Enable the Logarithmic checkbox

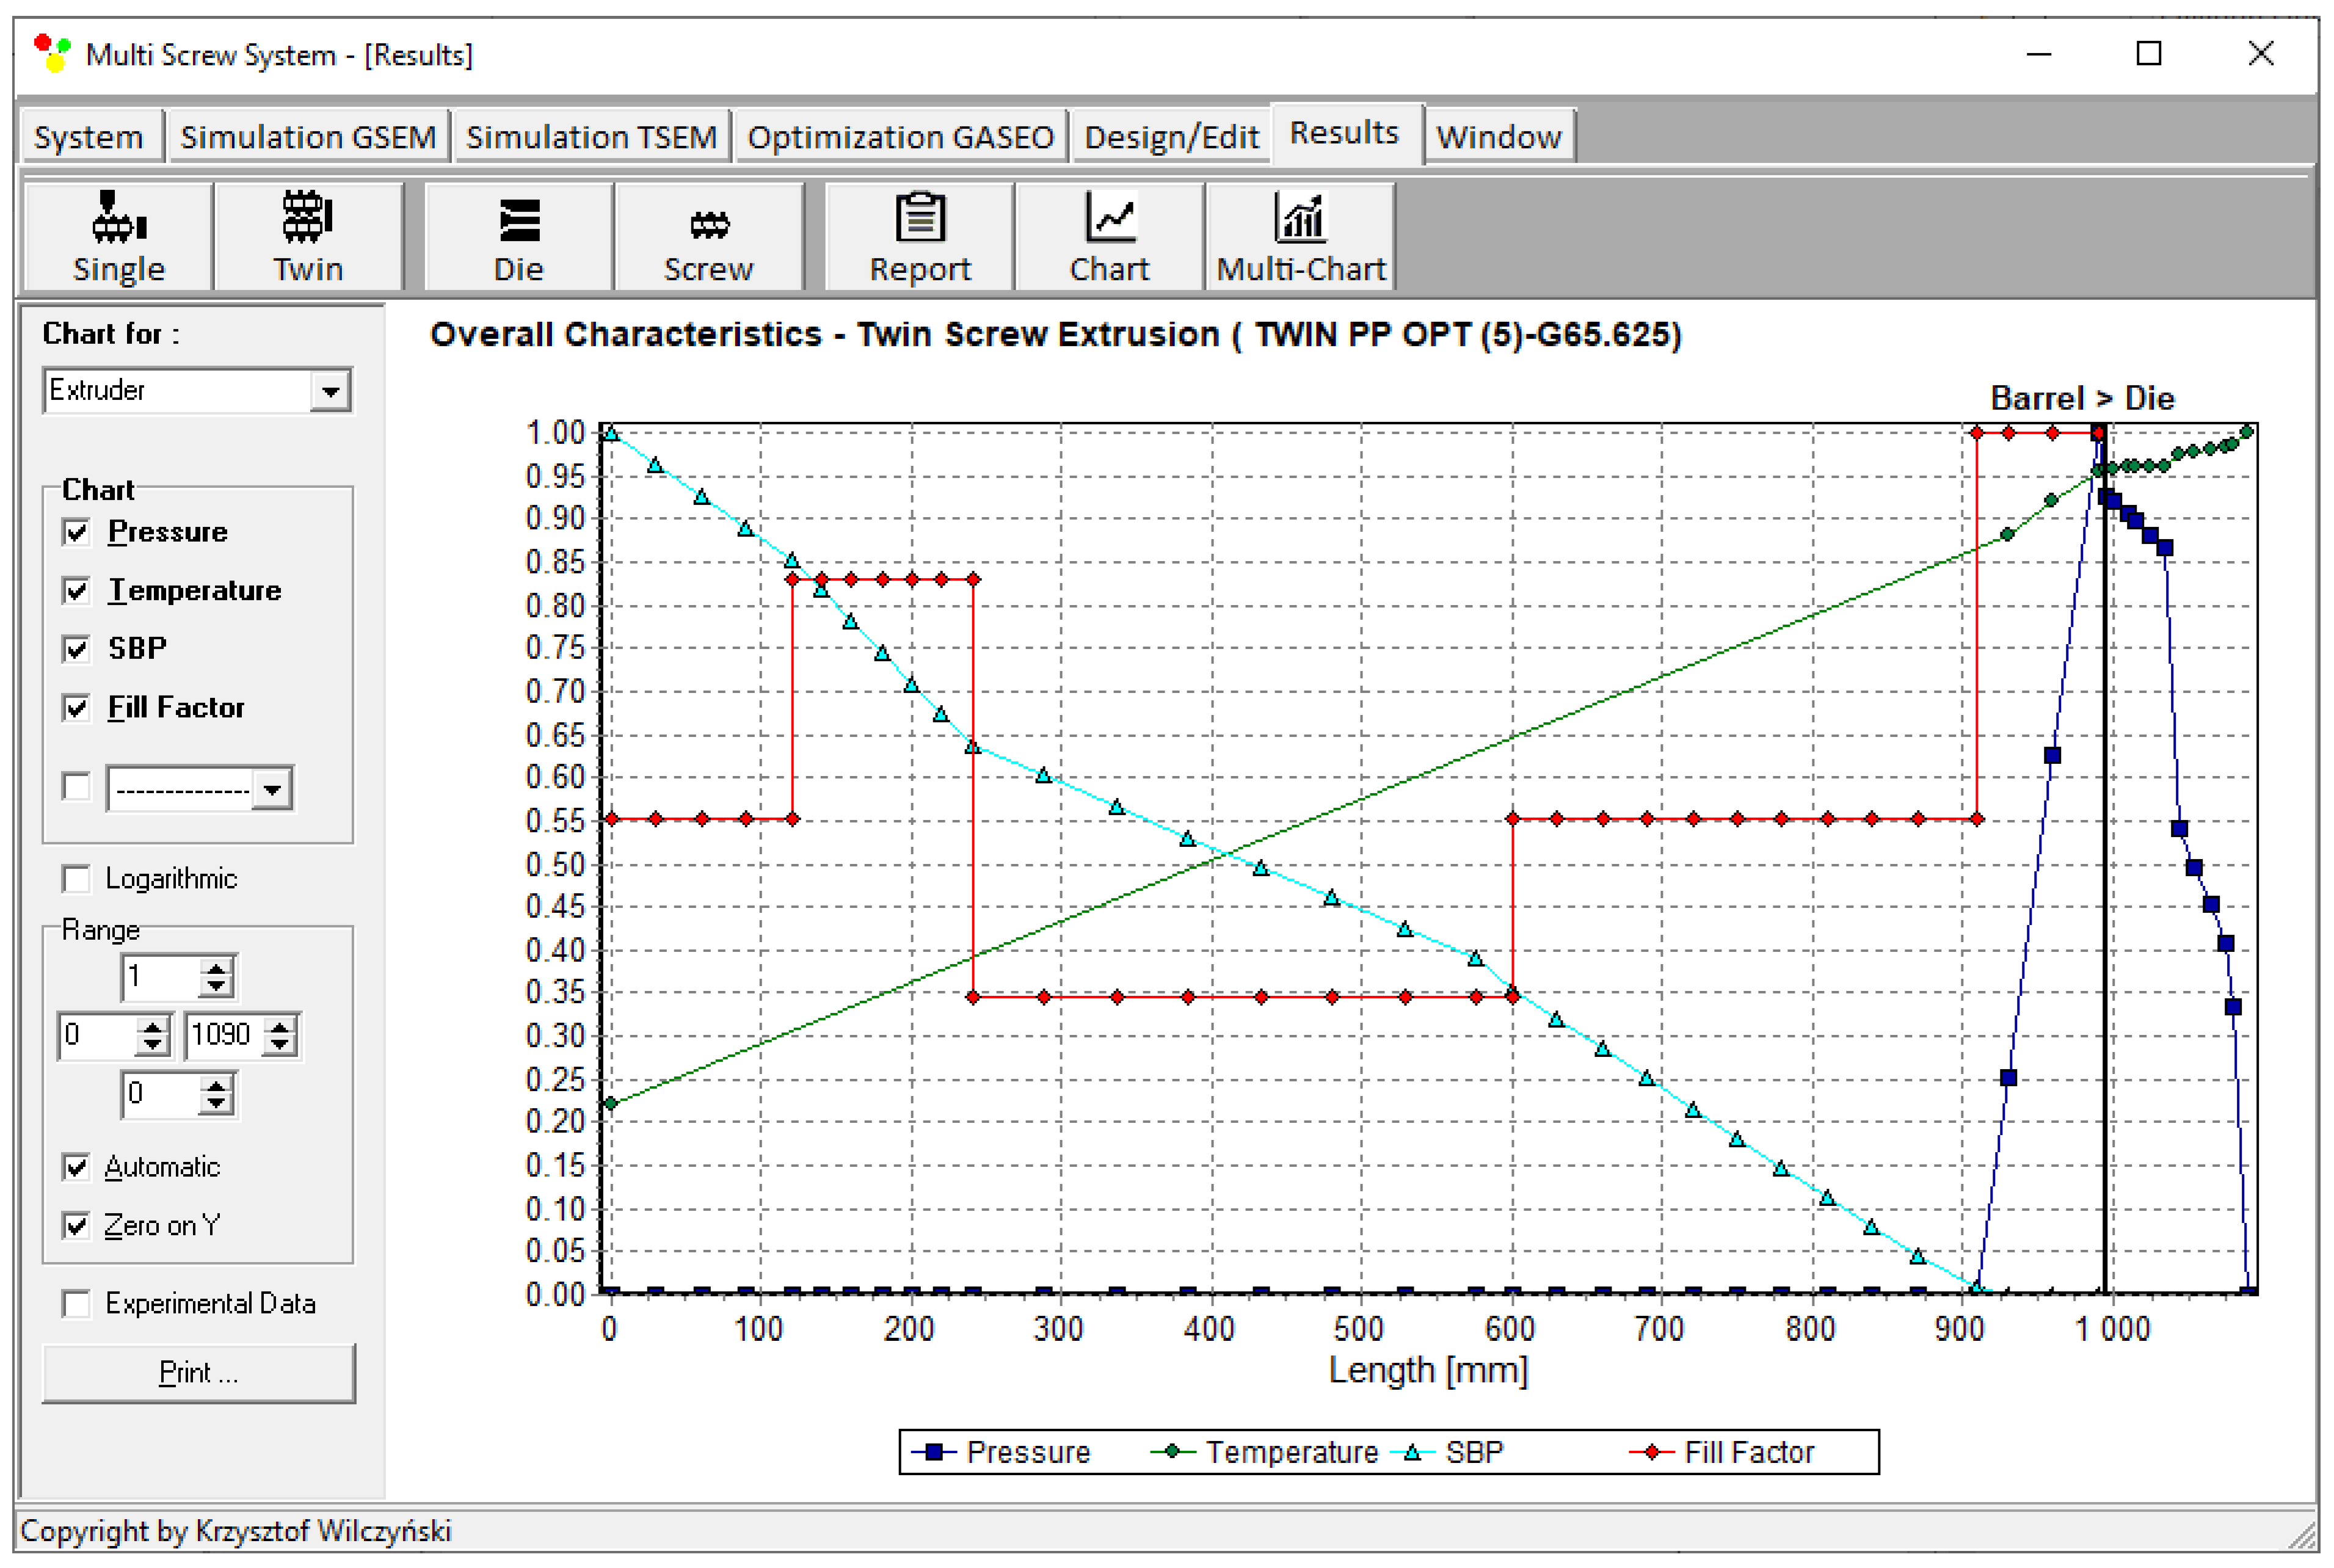tap(76, 879)
